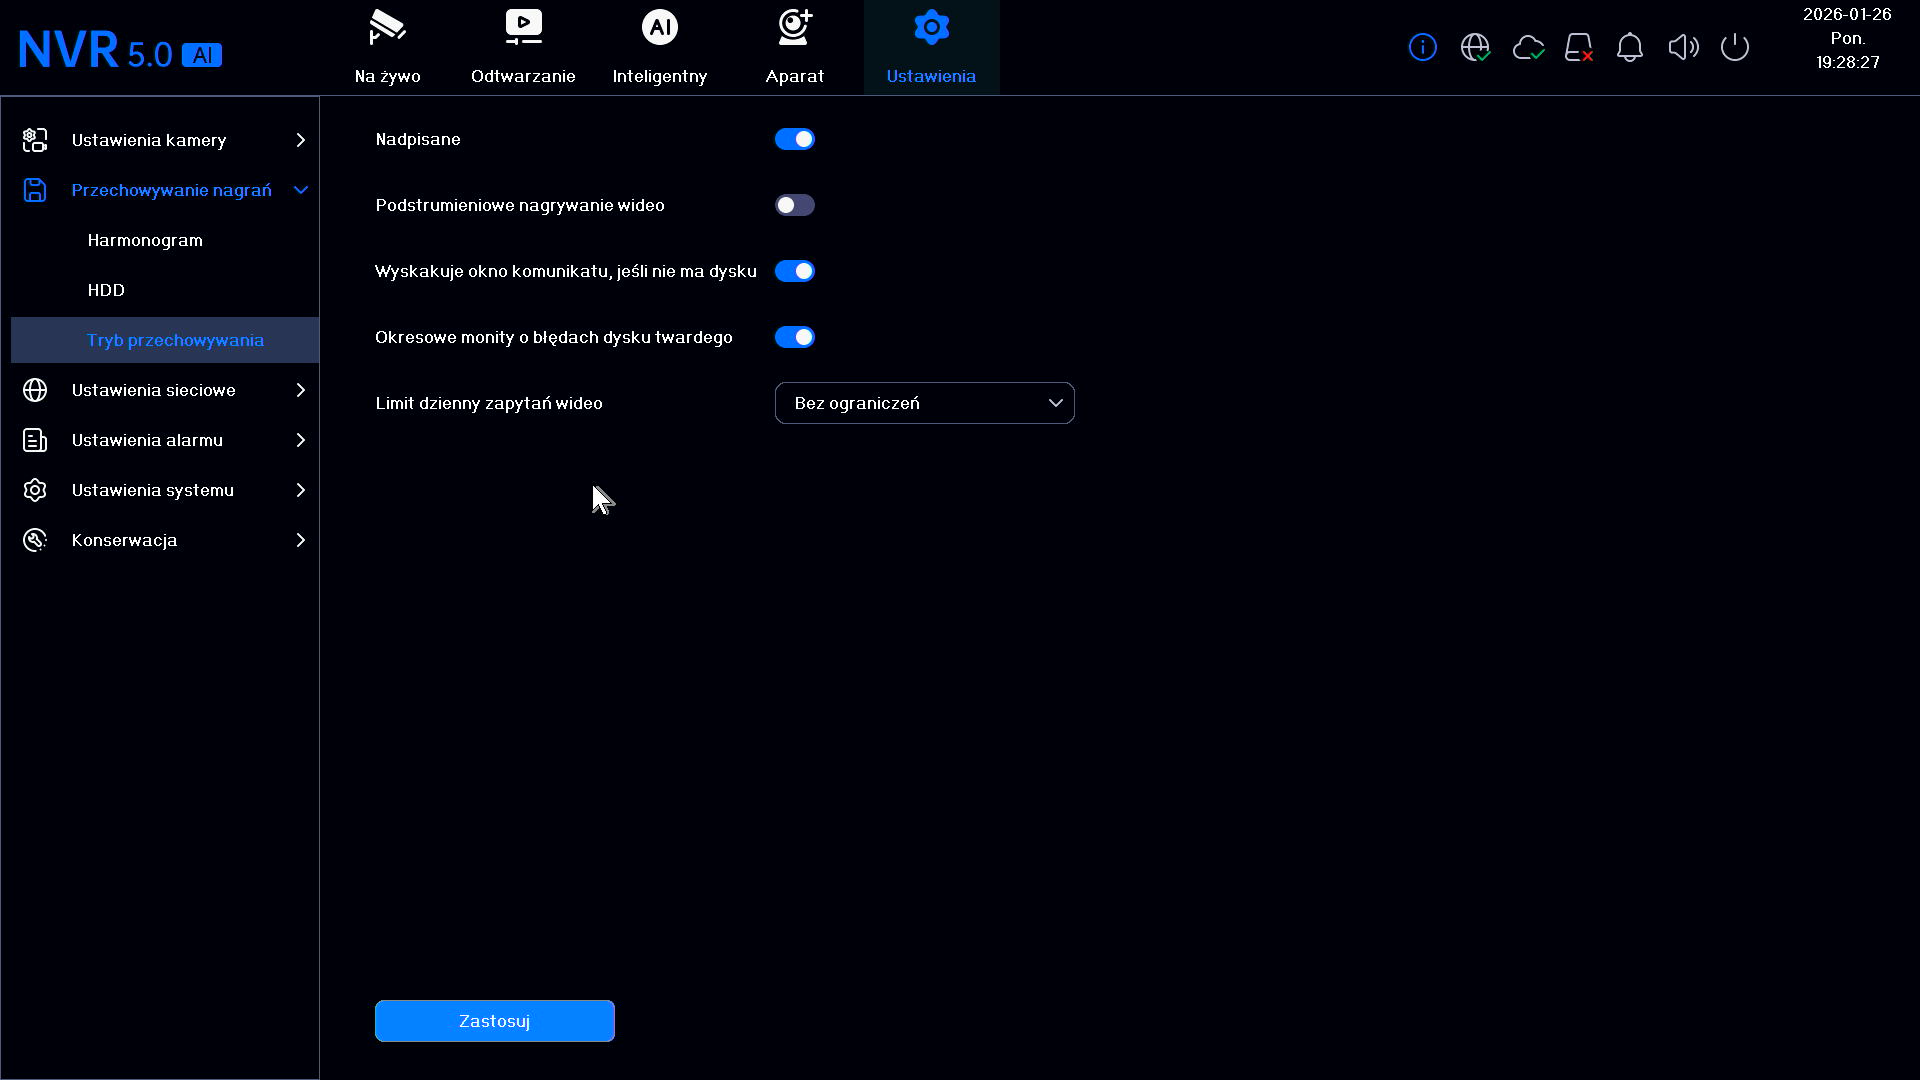The image size is (1920, 1080).
Task: Click the Zastosuj apply button
Action: tap(495, 1021)
